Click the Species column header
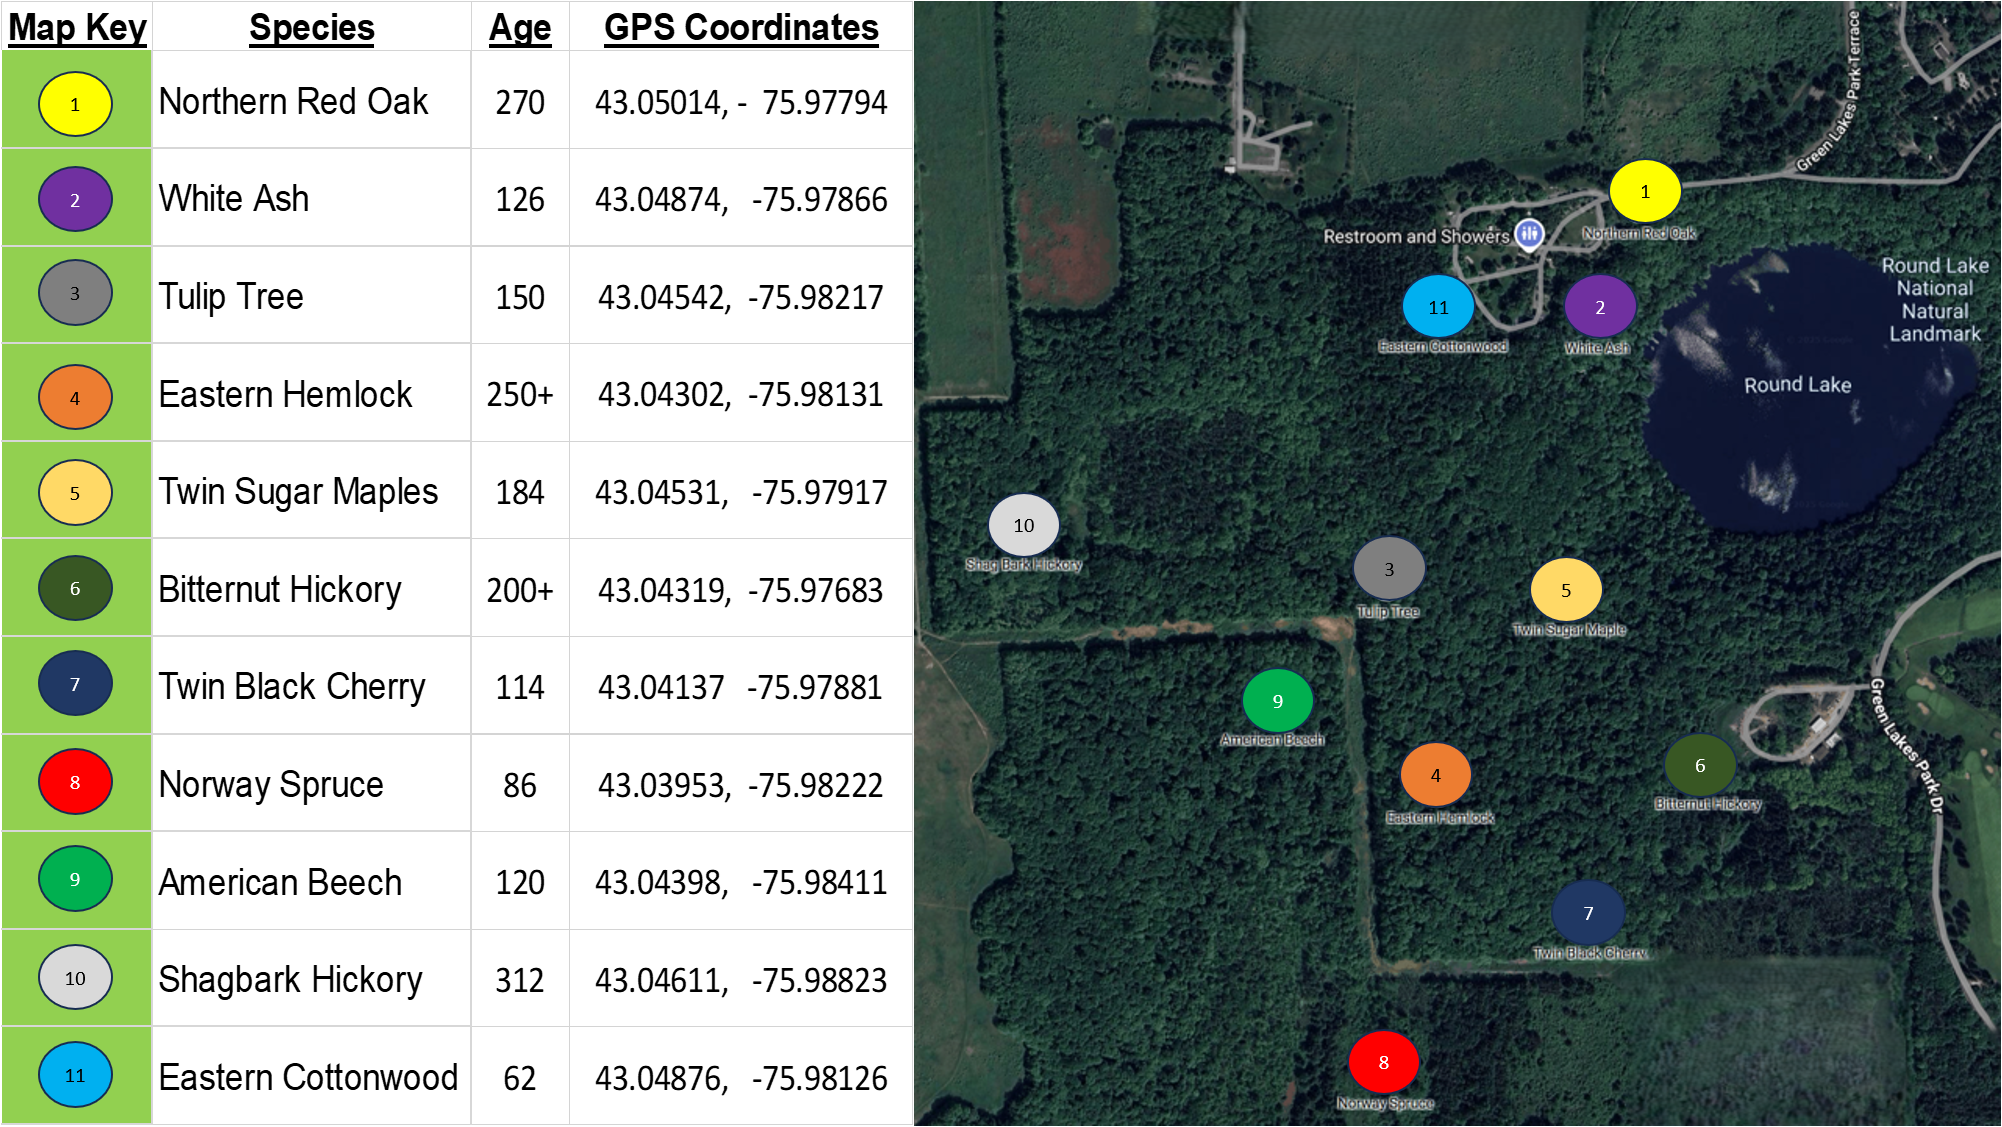 click(311, 27)
